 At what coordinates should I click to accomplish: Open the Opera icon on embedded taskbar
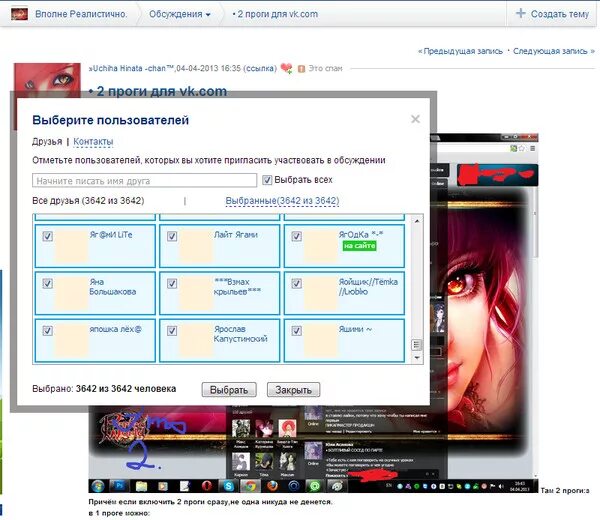[x=207, y=486]
